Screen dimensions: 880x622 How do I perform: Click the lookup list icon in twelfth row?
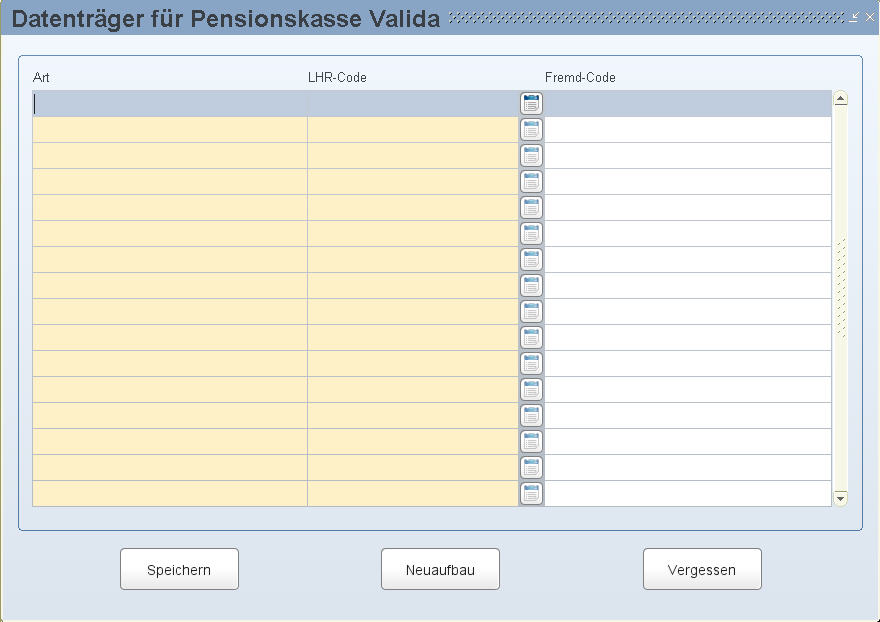(x=531, y=389)
